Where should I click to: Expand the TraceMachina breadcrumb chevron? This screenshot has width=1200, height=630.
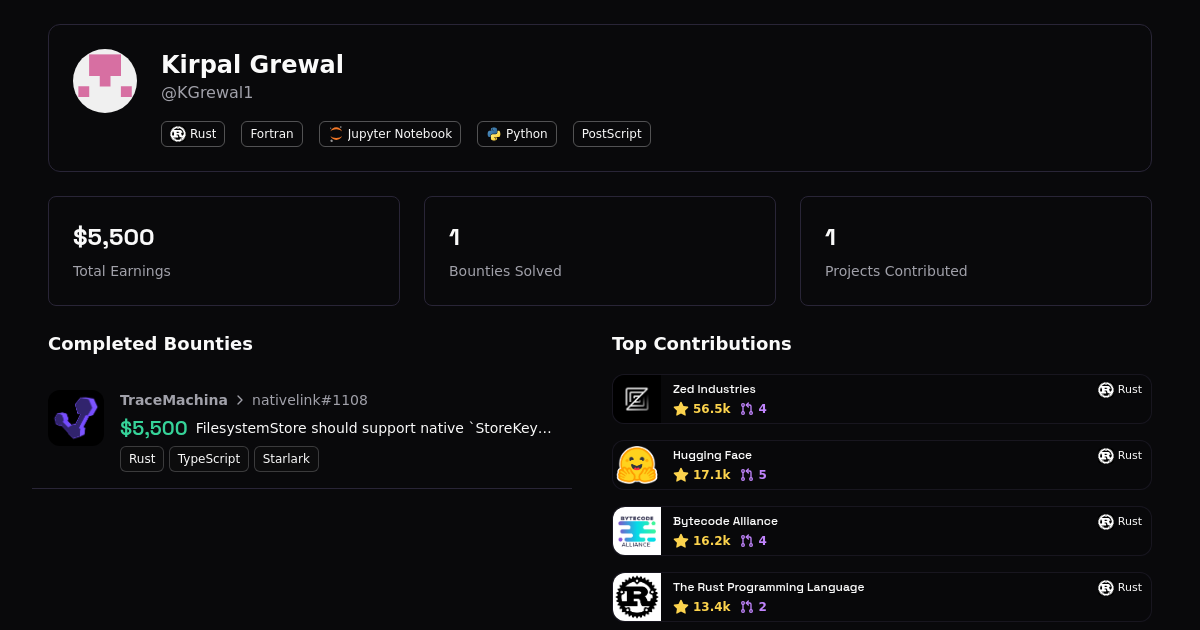[240, 400]
